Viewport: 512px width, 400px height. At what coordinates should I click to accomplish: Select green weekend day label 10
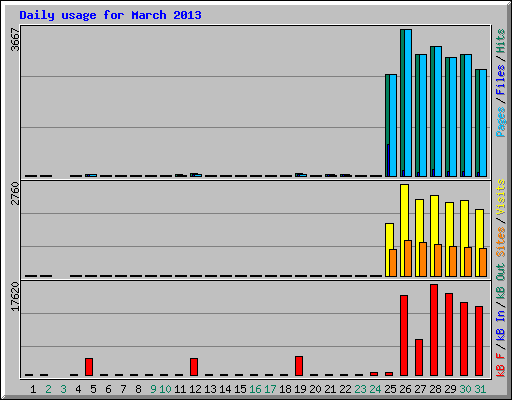(165, 389)
